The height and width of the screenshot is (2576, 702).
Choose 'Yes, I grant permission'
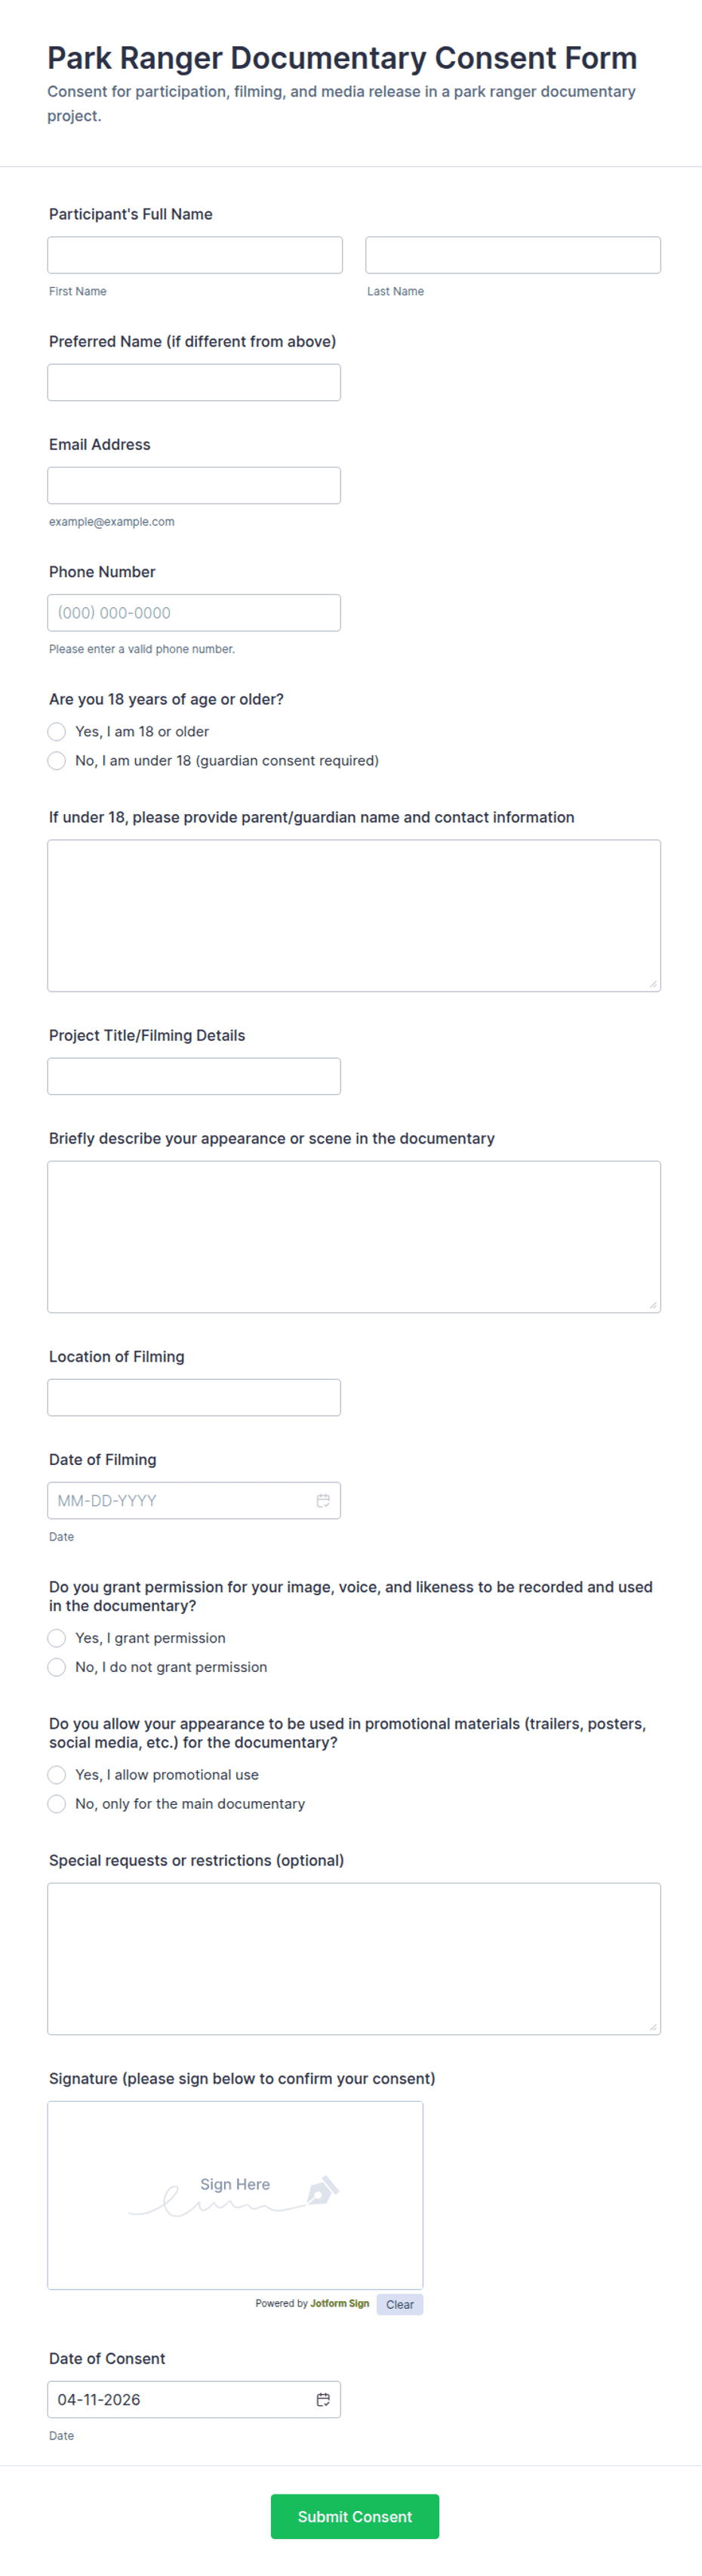57,1638
